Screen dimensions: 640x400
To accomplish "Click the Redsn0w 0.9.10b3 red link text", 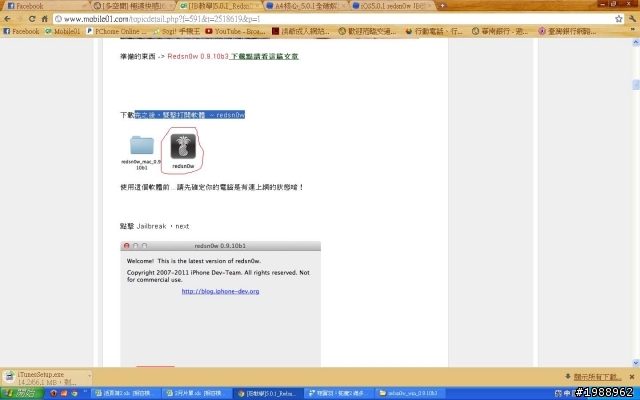I will (x=198, y=56).
